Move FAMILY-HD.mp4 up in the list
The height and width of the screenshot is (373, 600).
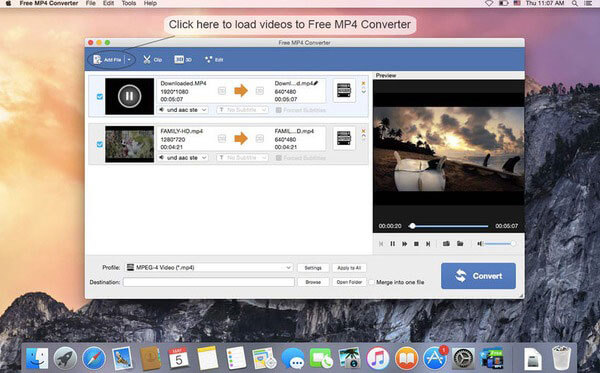(364, 135)
